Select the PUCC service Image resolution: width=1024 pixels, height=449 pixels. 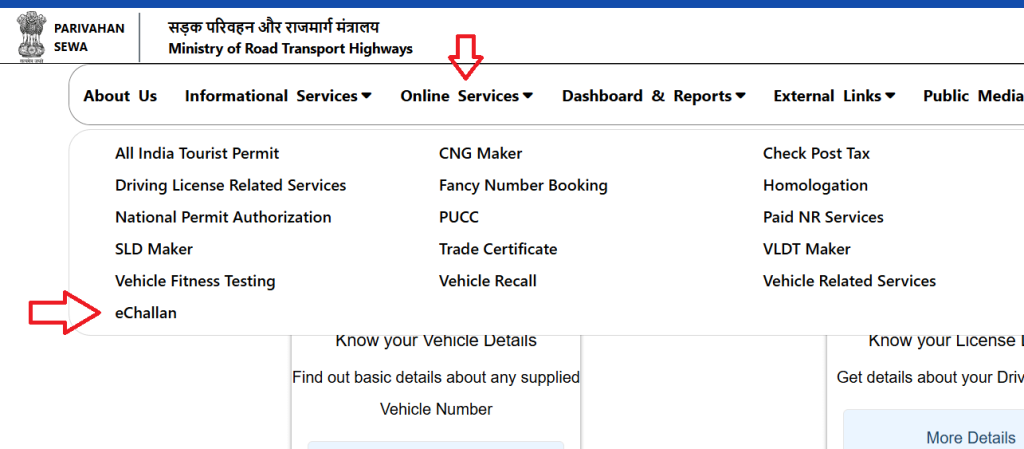(459, 217)
